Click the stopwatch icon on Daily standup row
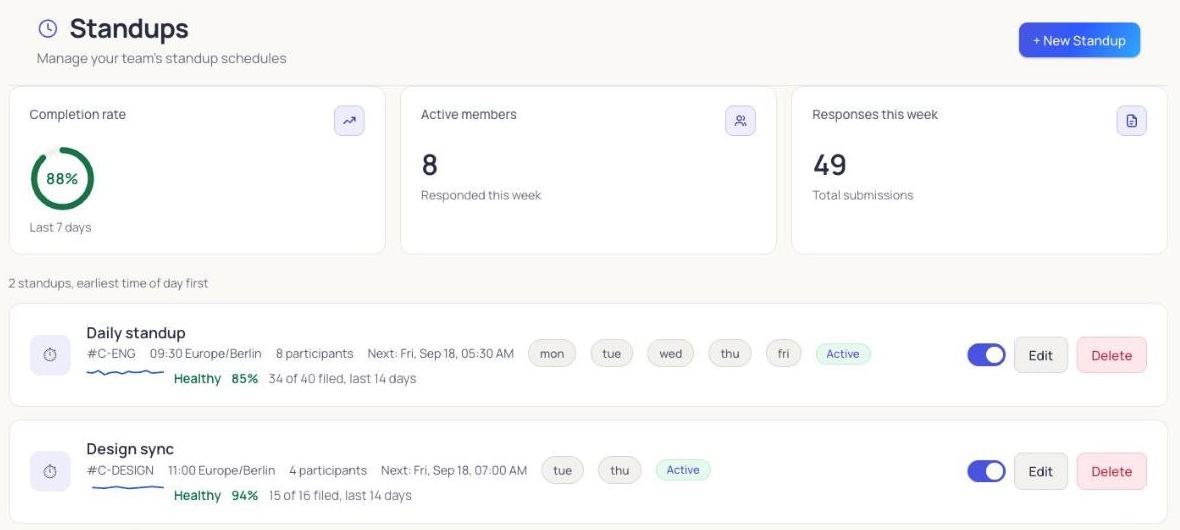 pyautogui.click(x=50, y=355)
